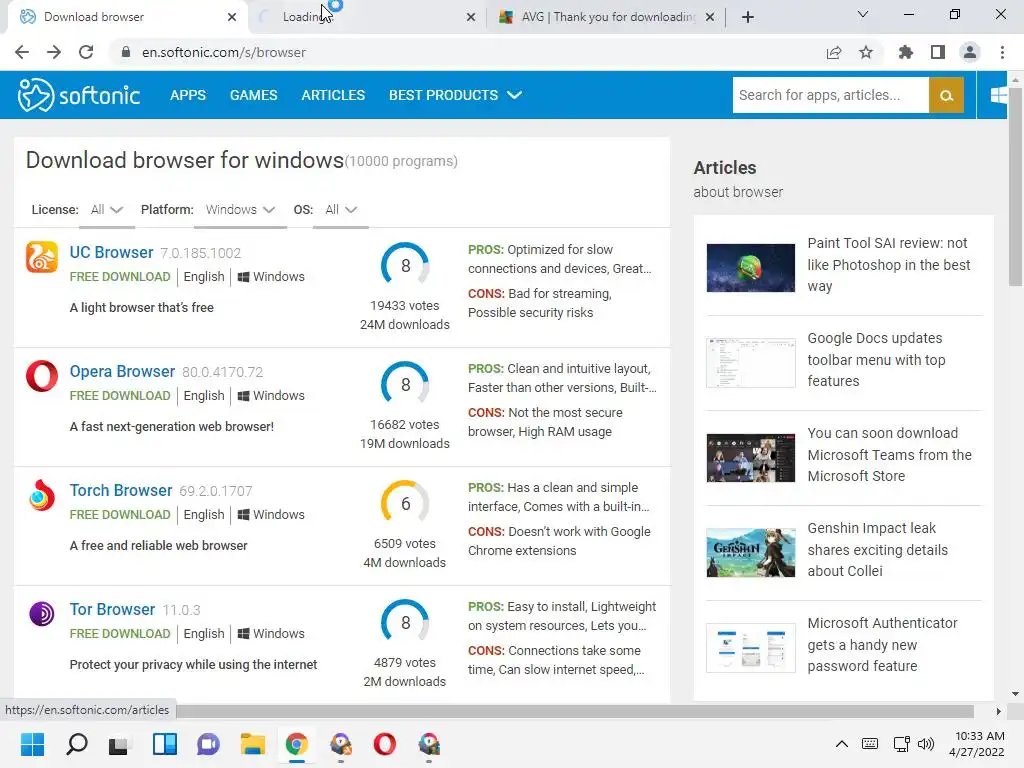Open Widgets from taskbar

(165, 744)
